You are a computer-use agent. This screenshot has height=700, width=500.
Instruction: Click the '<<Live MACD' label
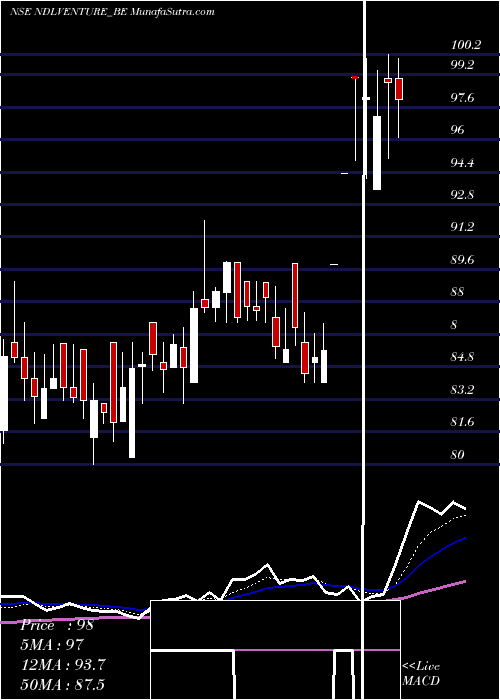click(421, 673)
